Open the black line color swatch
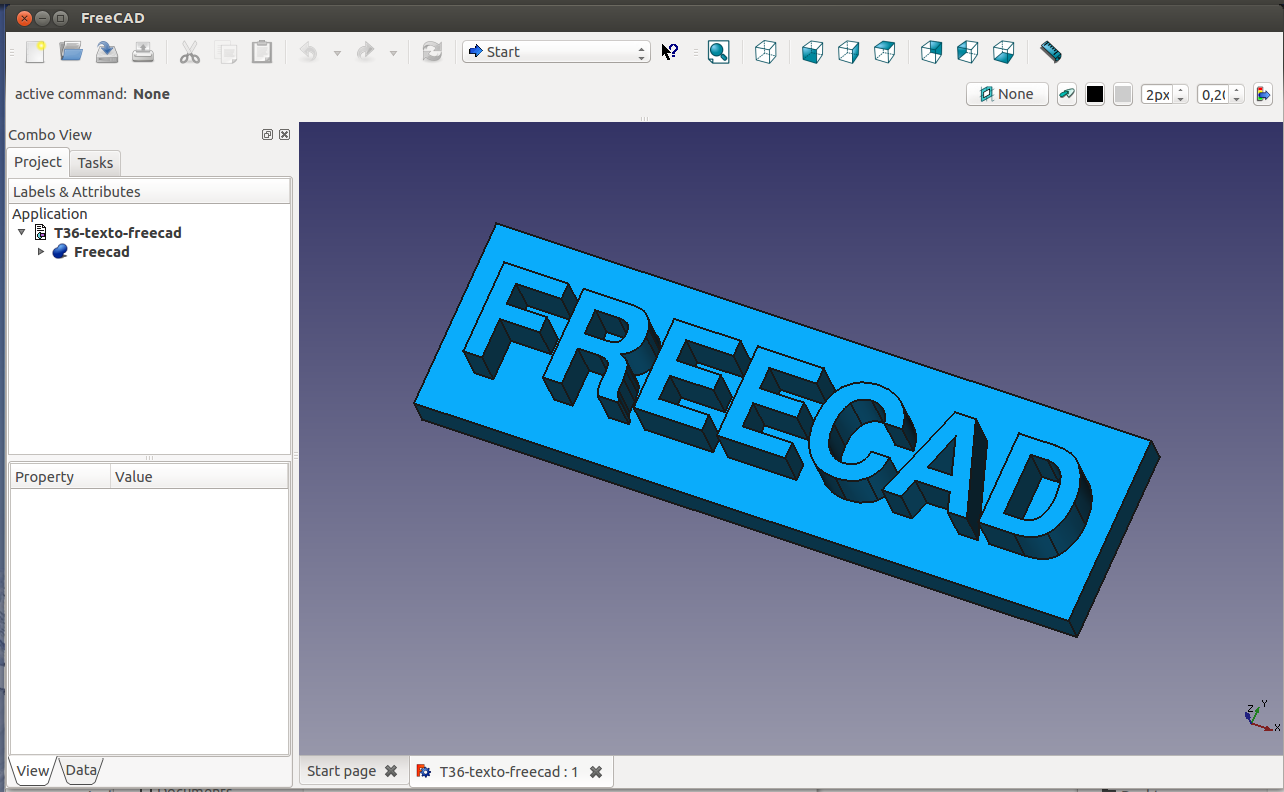Screen dimensions: 1284x792 coord(1095,94)
